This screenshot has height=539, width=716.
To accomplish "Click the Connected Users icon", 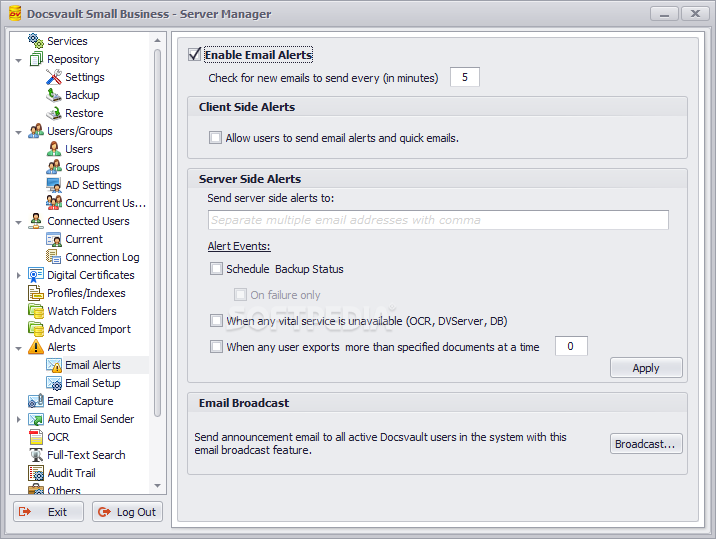I will [x=36, y=221].
